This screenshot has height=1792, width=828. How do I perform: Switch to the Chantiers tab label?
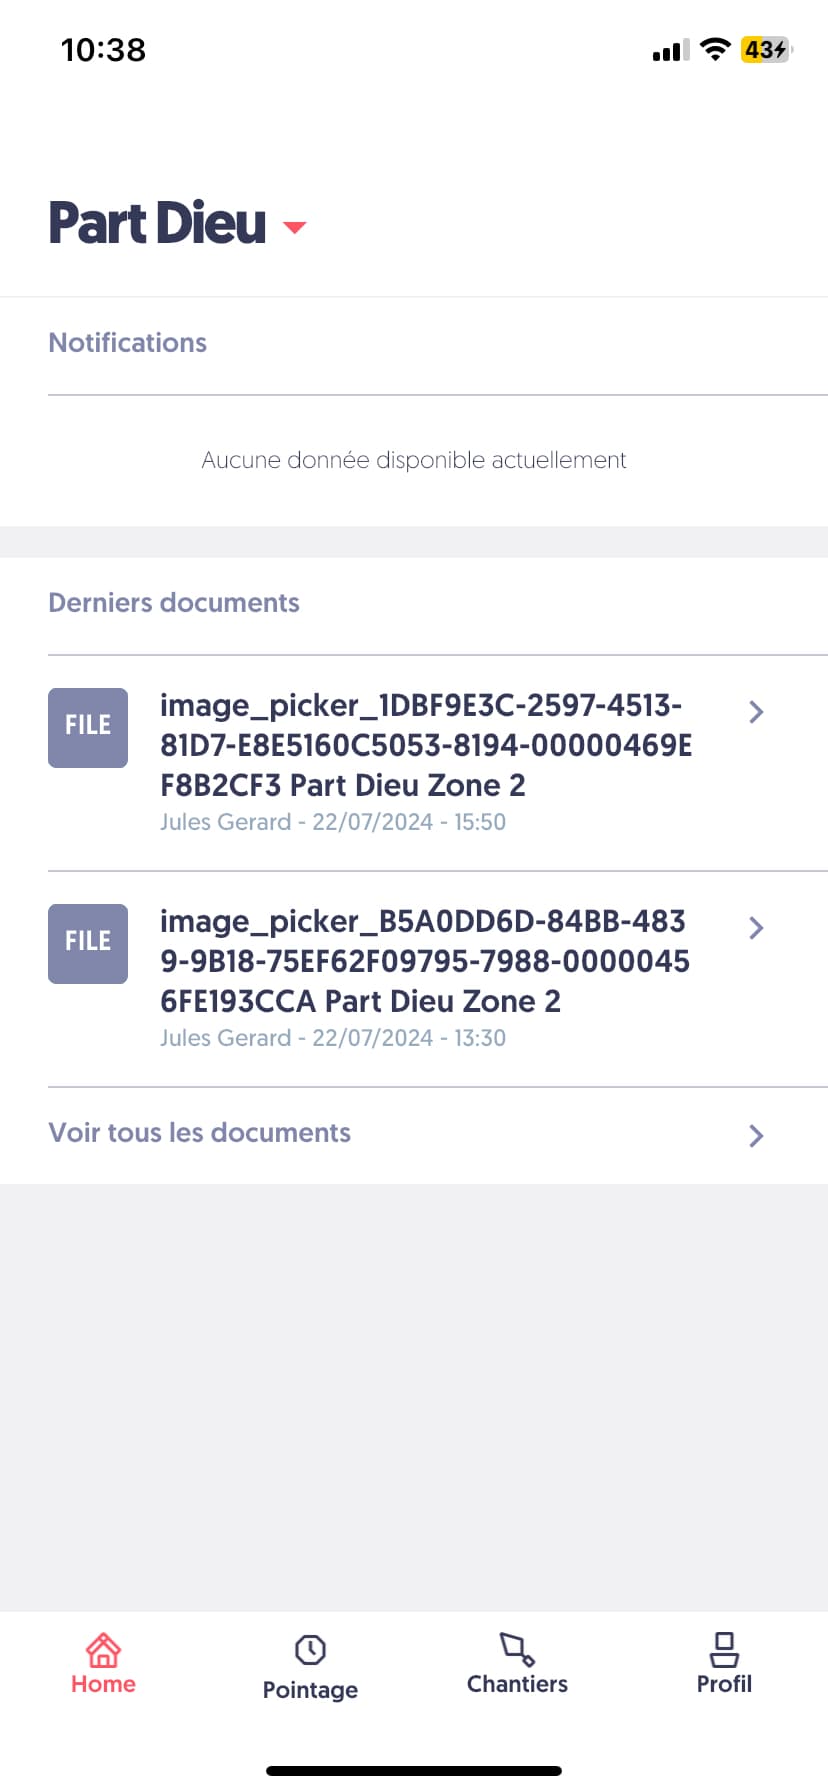tap(517, 1684)
